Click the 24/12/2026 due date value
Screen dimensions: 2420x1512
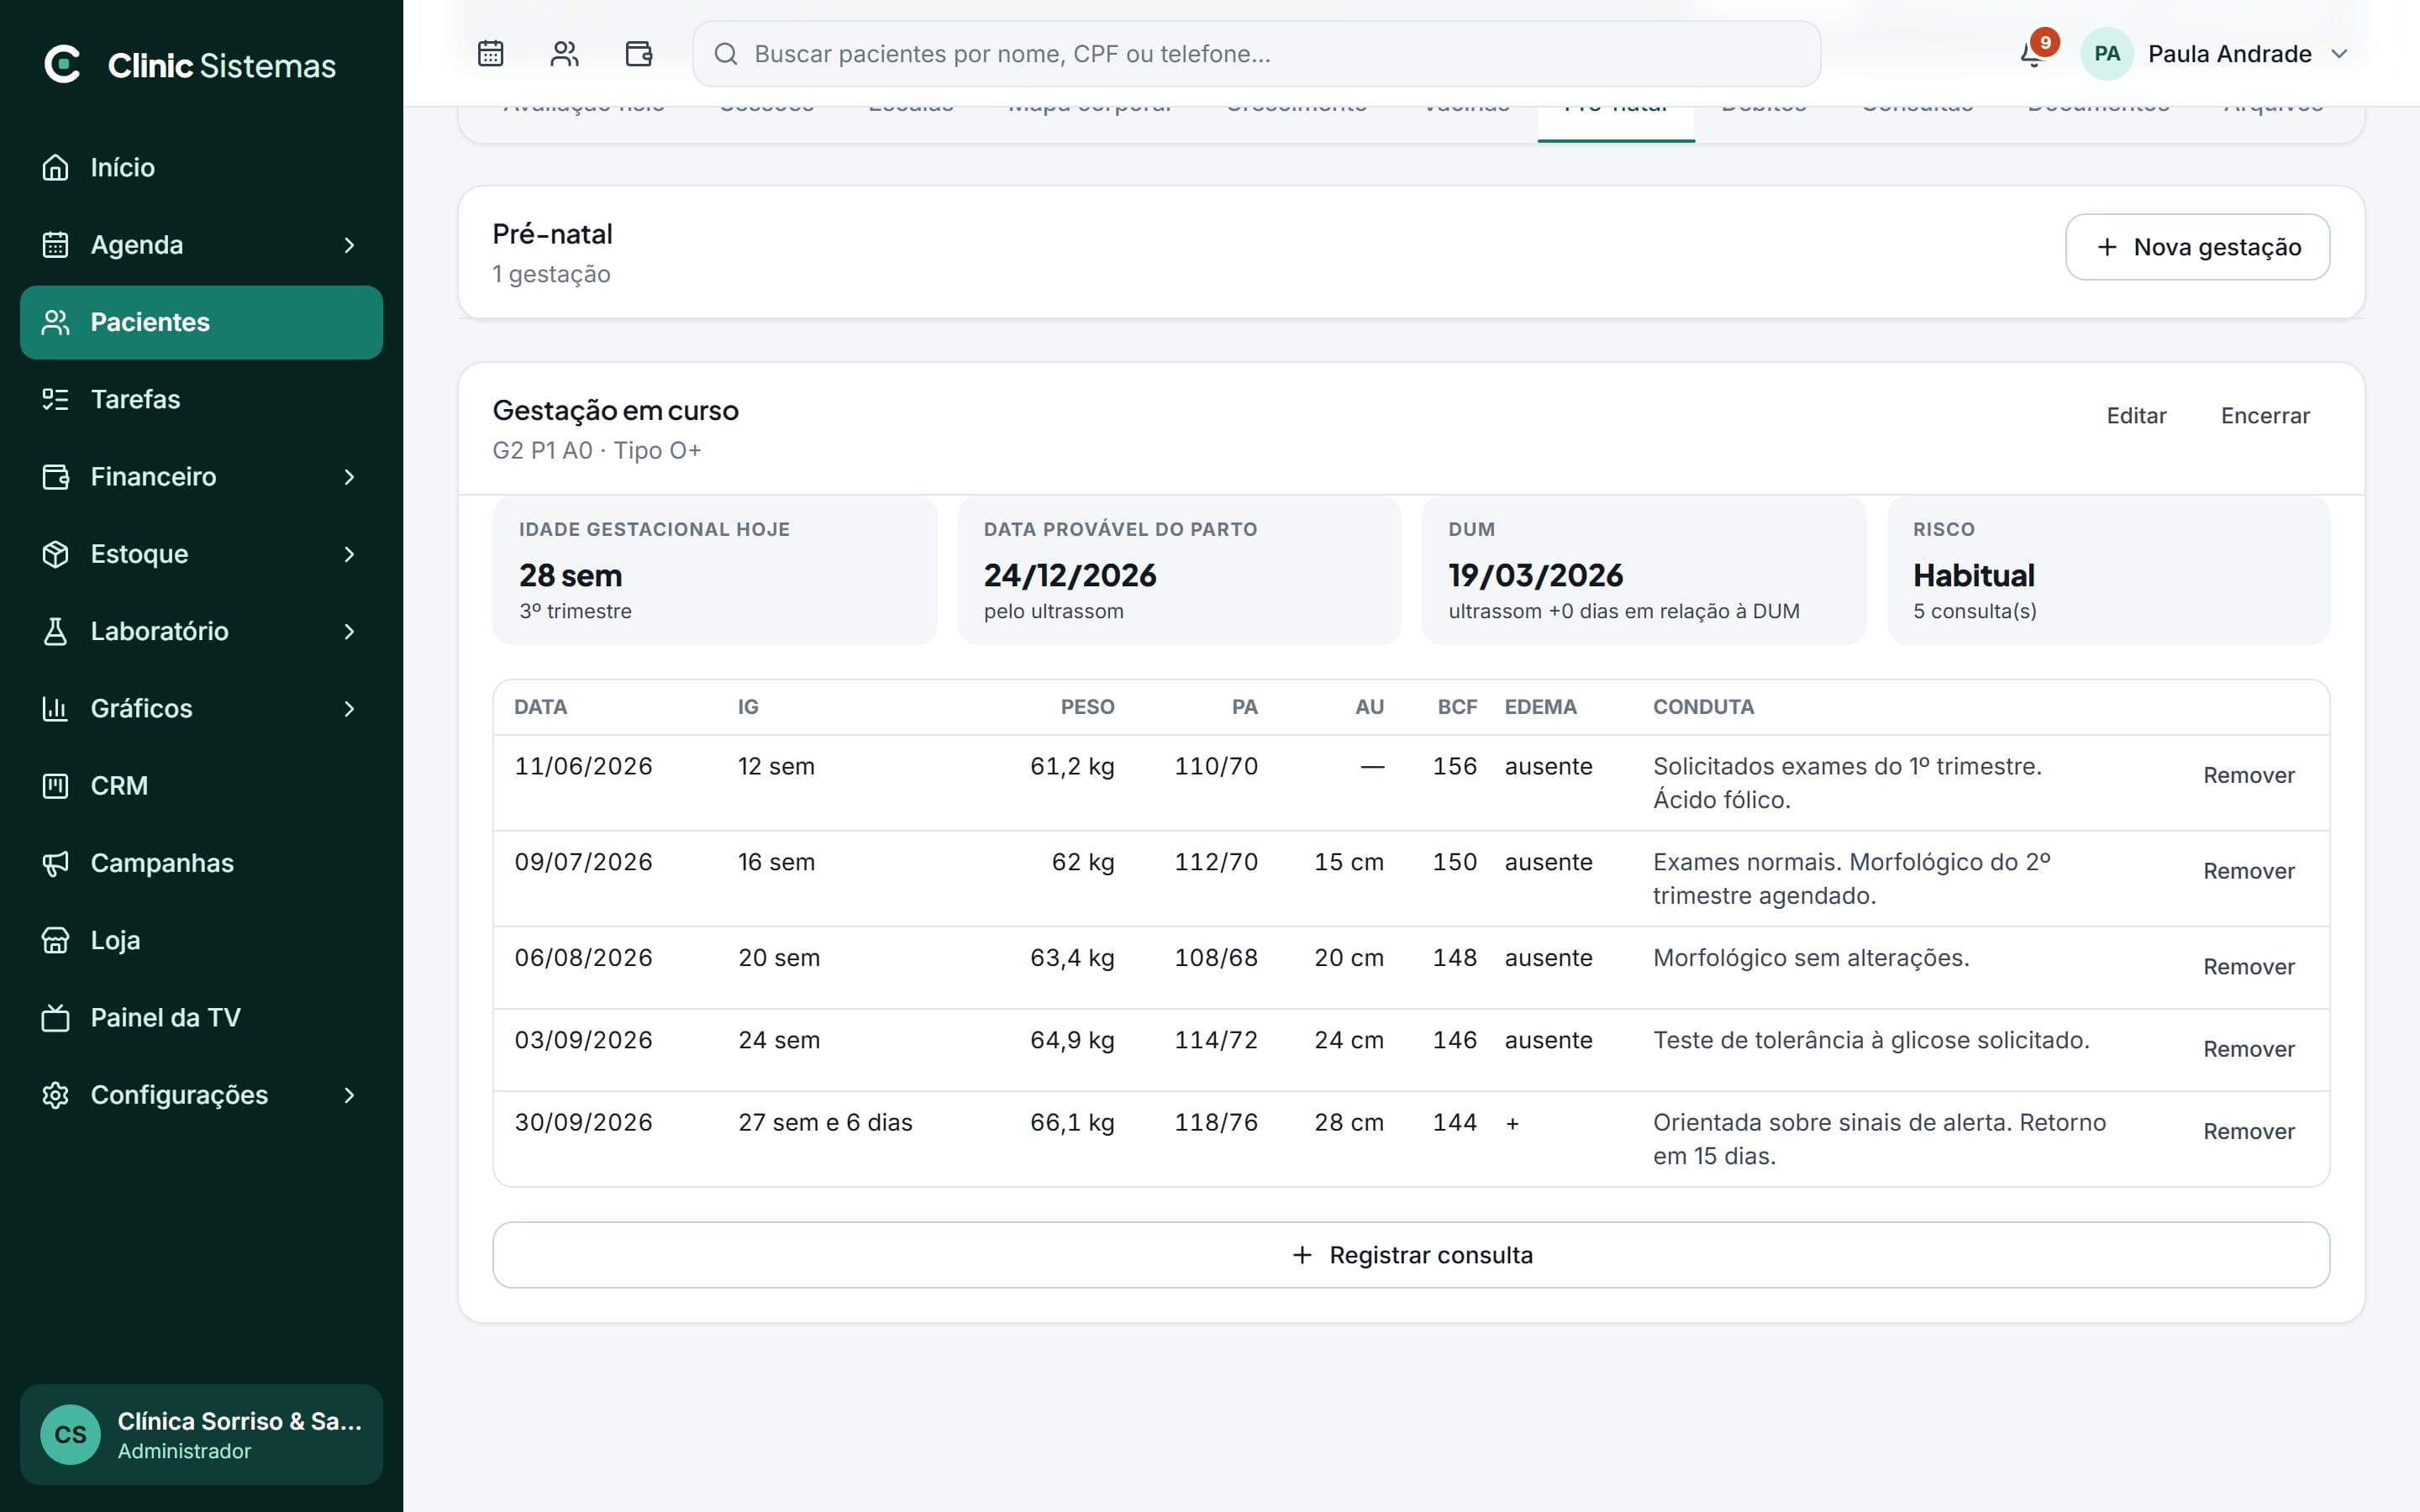1069,576
